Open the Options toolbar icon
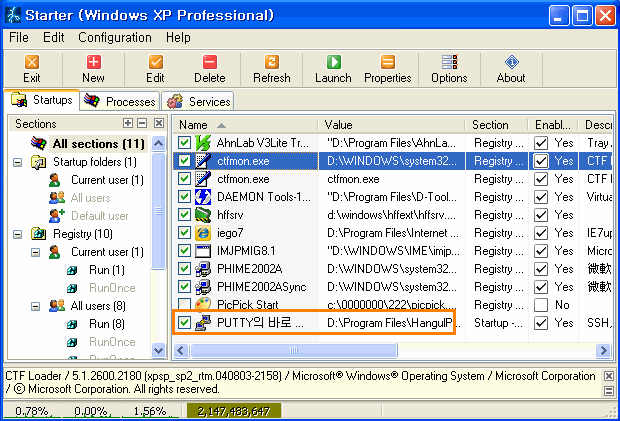620x421 pixels. click(x=450, y=62)
